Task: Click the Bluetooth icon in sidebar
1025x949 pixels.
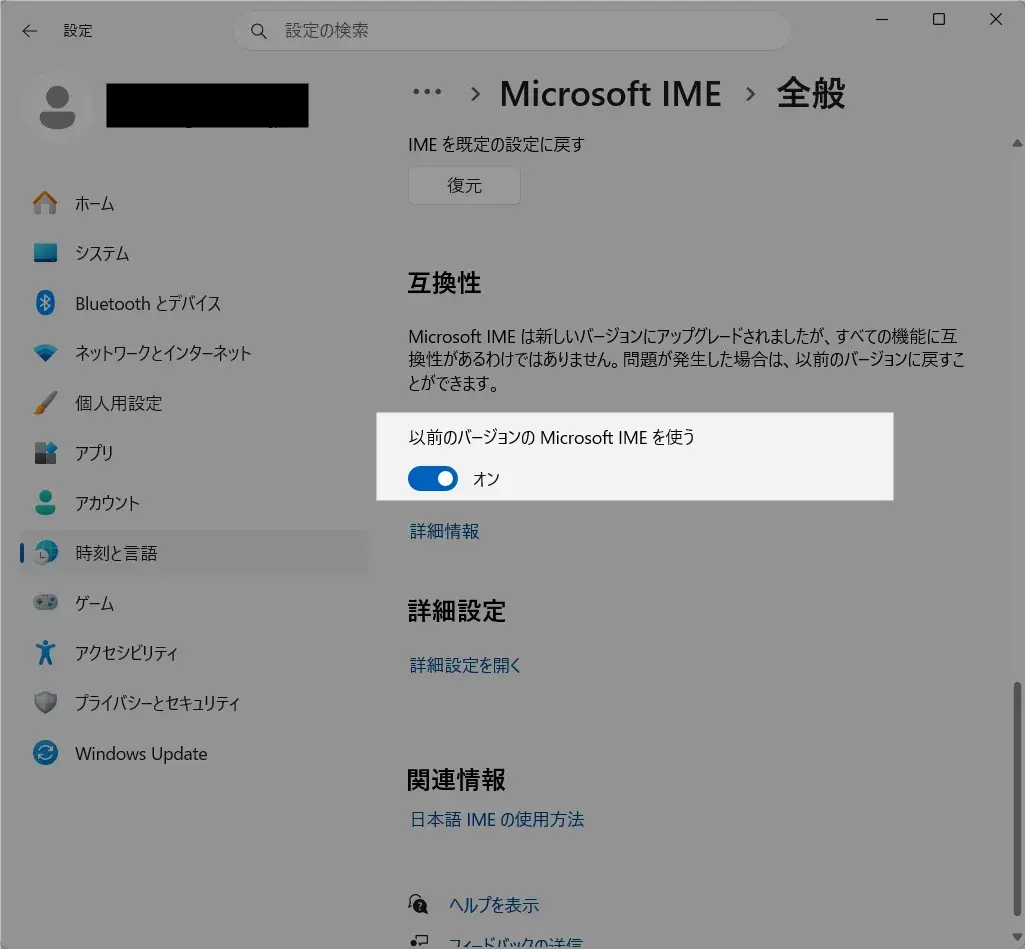Action: pyautogui.click(x=45, y=303)
